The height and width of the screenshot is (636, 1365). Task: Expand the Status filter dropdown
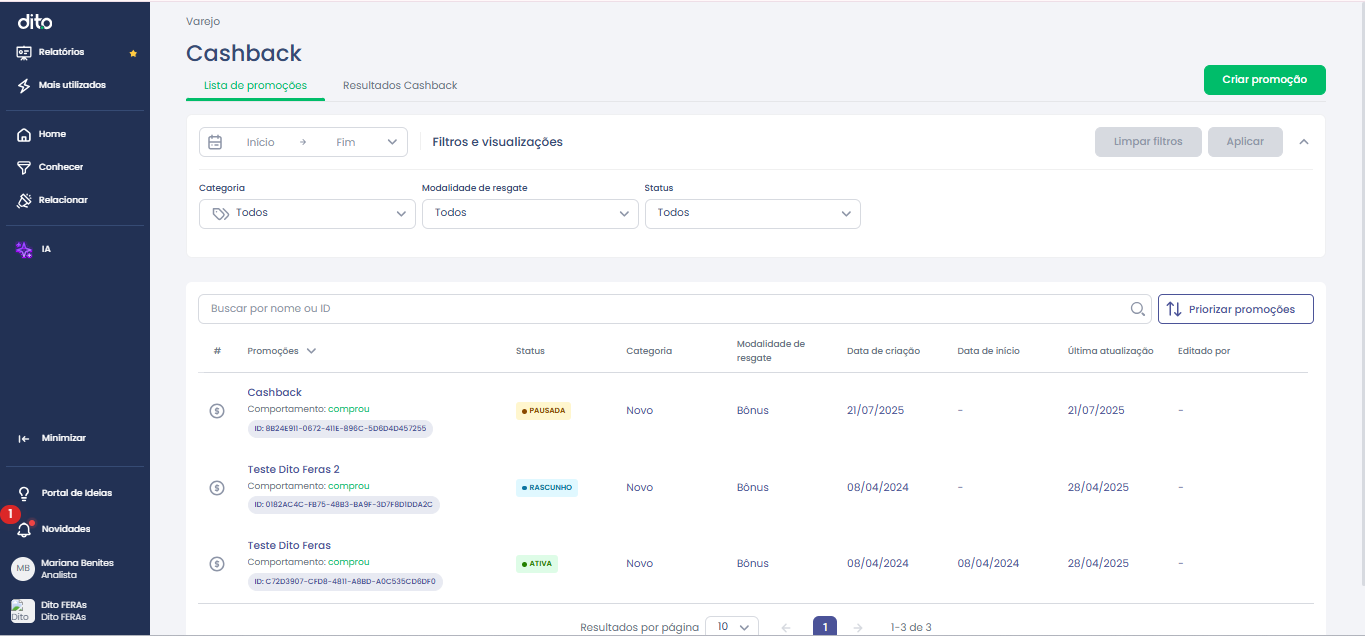[x=753, y=213]
